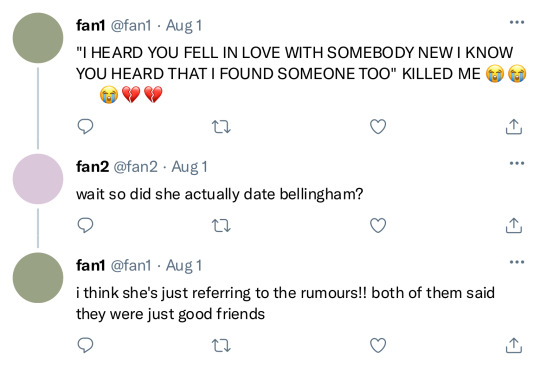Open fan1's avatar on the top tweet
The image size is (540, 369).
38,38
